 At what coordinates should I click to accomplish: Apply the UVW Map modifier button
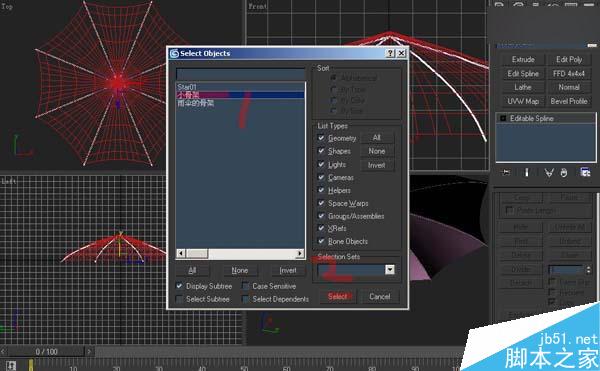[x=523, y=101]
